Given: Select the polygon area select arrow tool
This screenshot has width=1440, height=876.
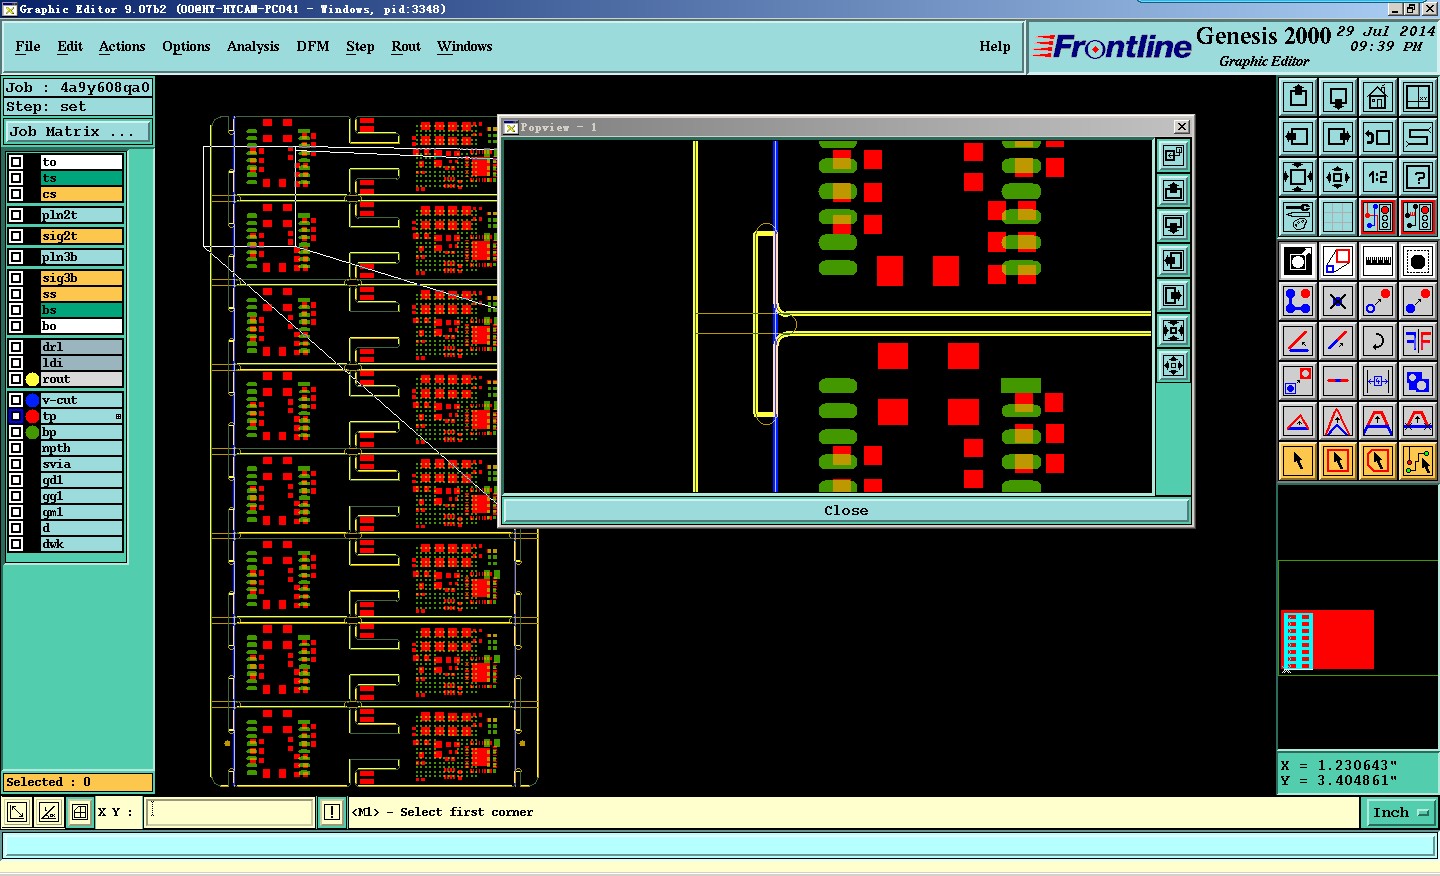Looking at the screenshot, I should [x=1378, y=461].
